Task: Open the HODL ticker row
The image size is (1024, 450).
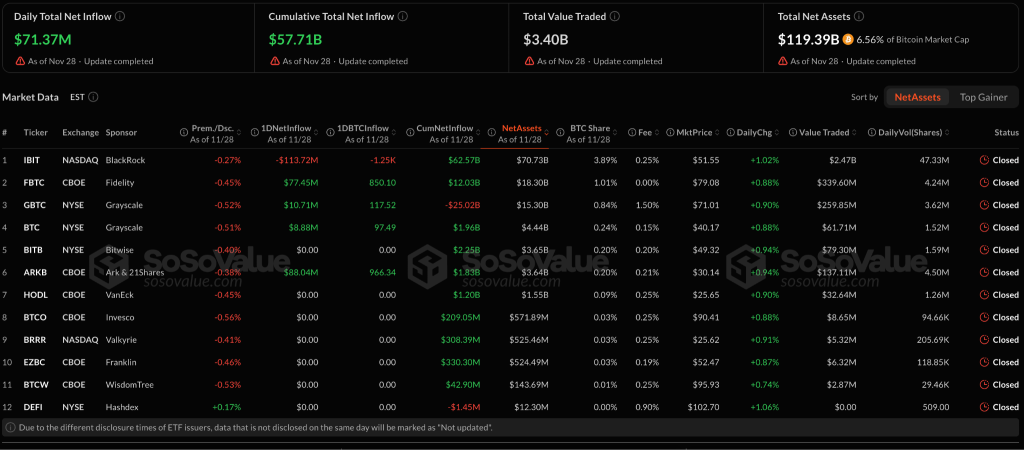Action: coord(512,295)
